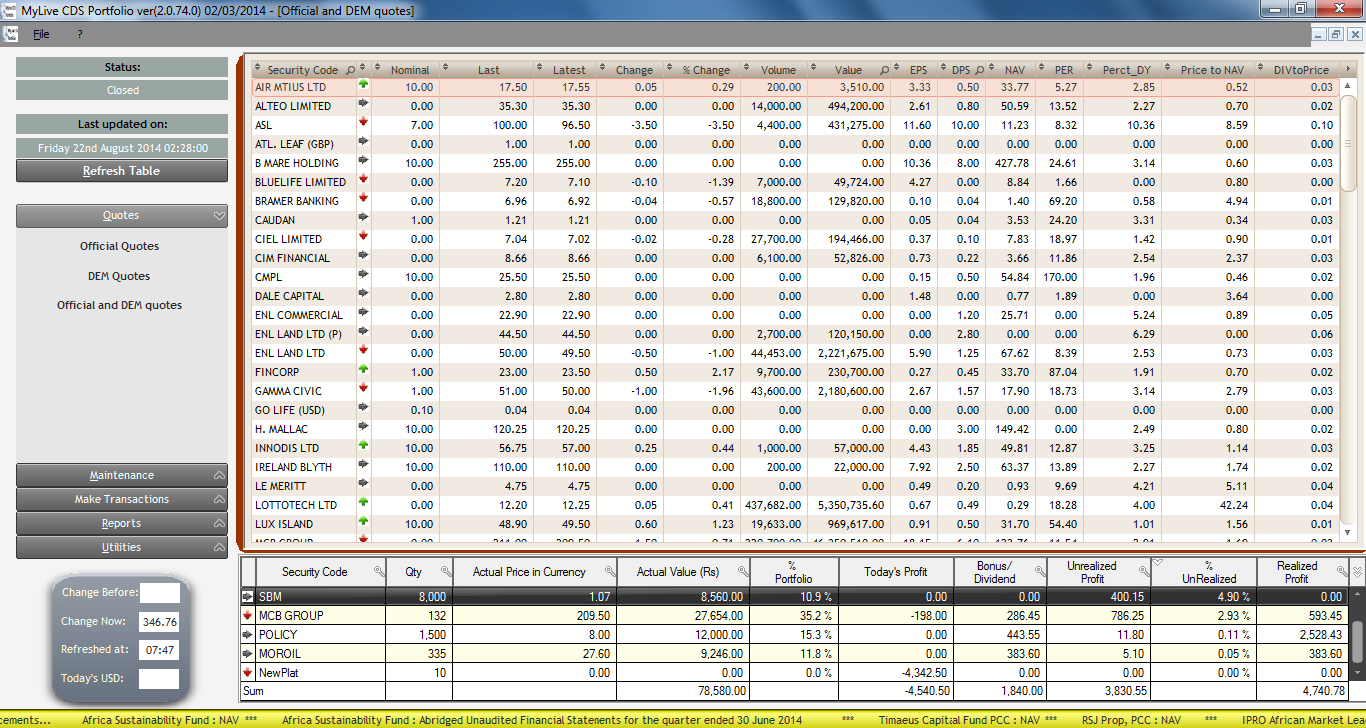Click filter funnel icon beside Unrealized Profit header
This screenshot has height=728, width=1366.
click(1159, 564)
